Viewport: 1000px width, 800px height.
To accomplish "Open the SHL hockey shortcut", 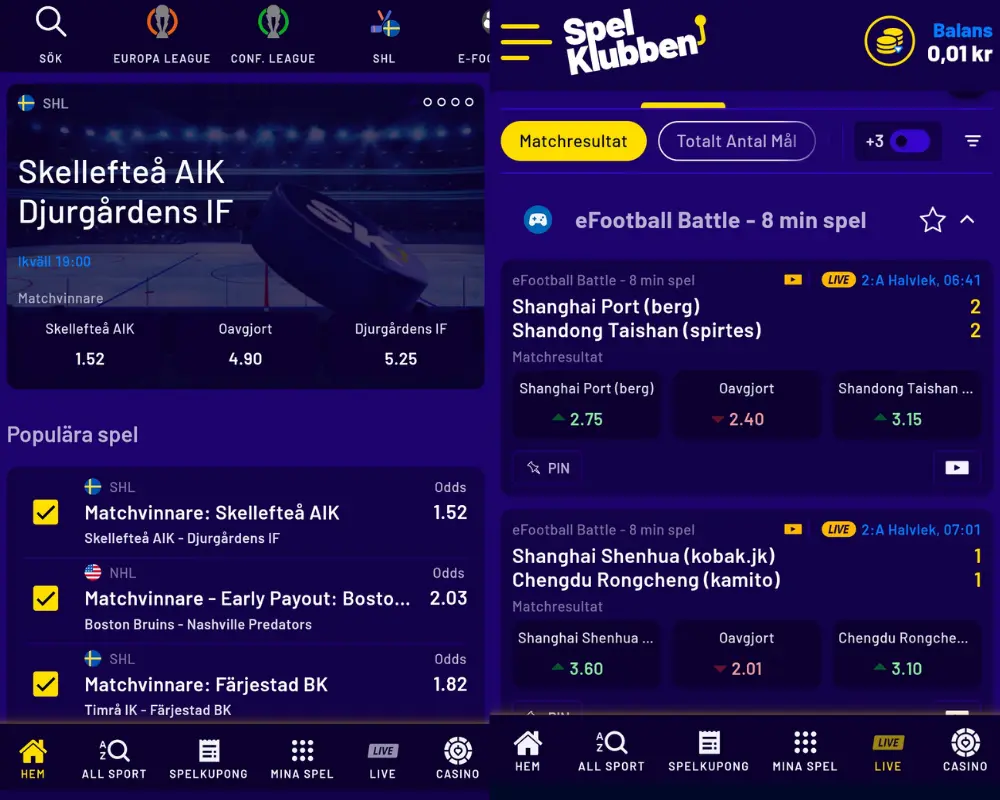I will point(384,34).
